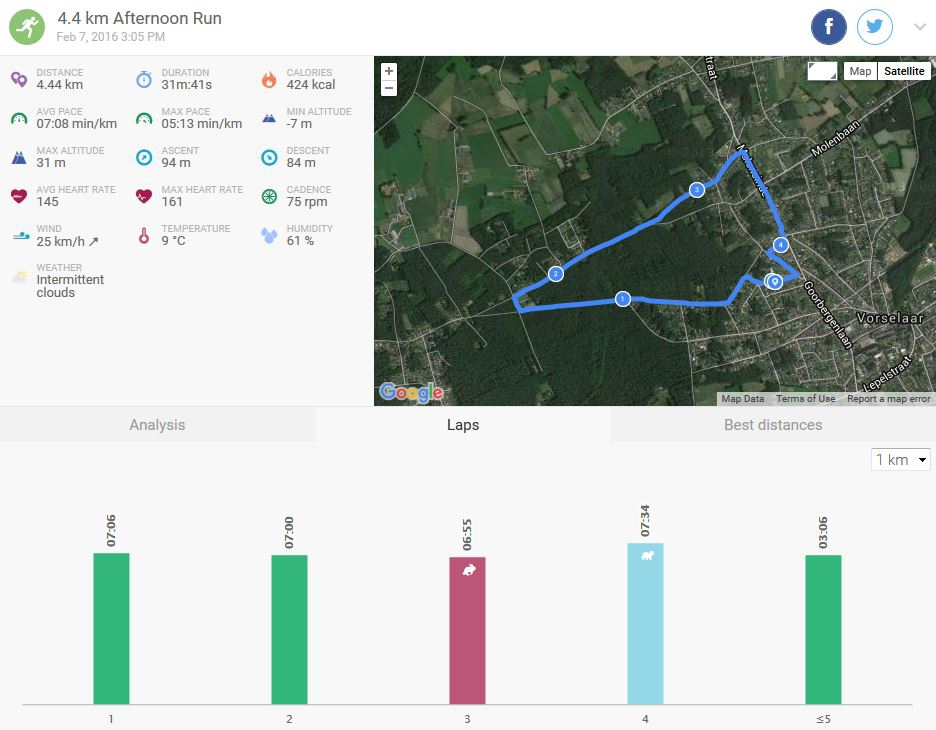The width and height of the screenshot is (936, 730).
Task: Open the Best distances tab
Action: (772, 425)
